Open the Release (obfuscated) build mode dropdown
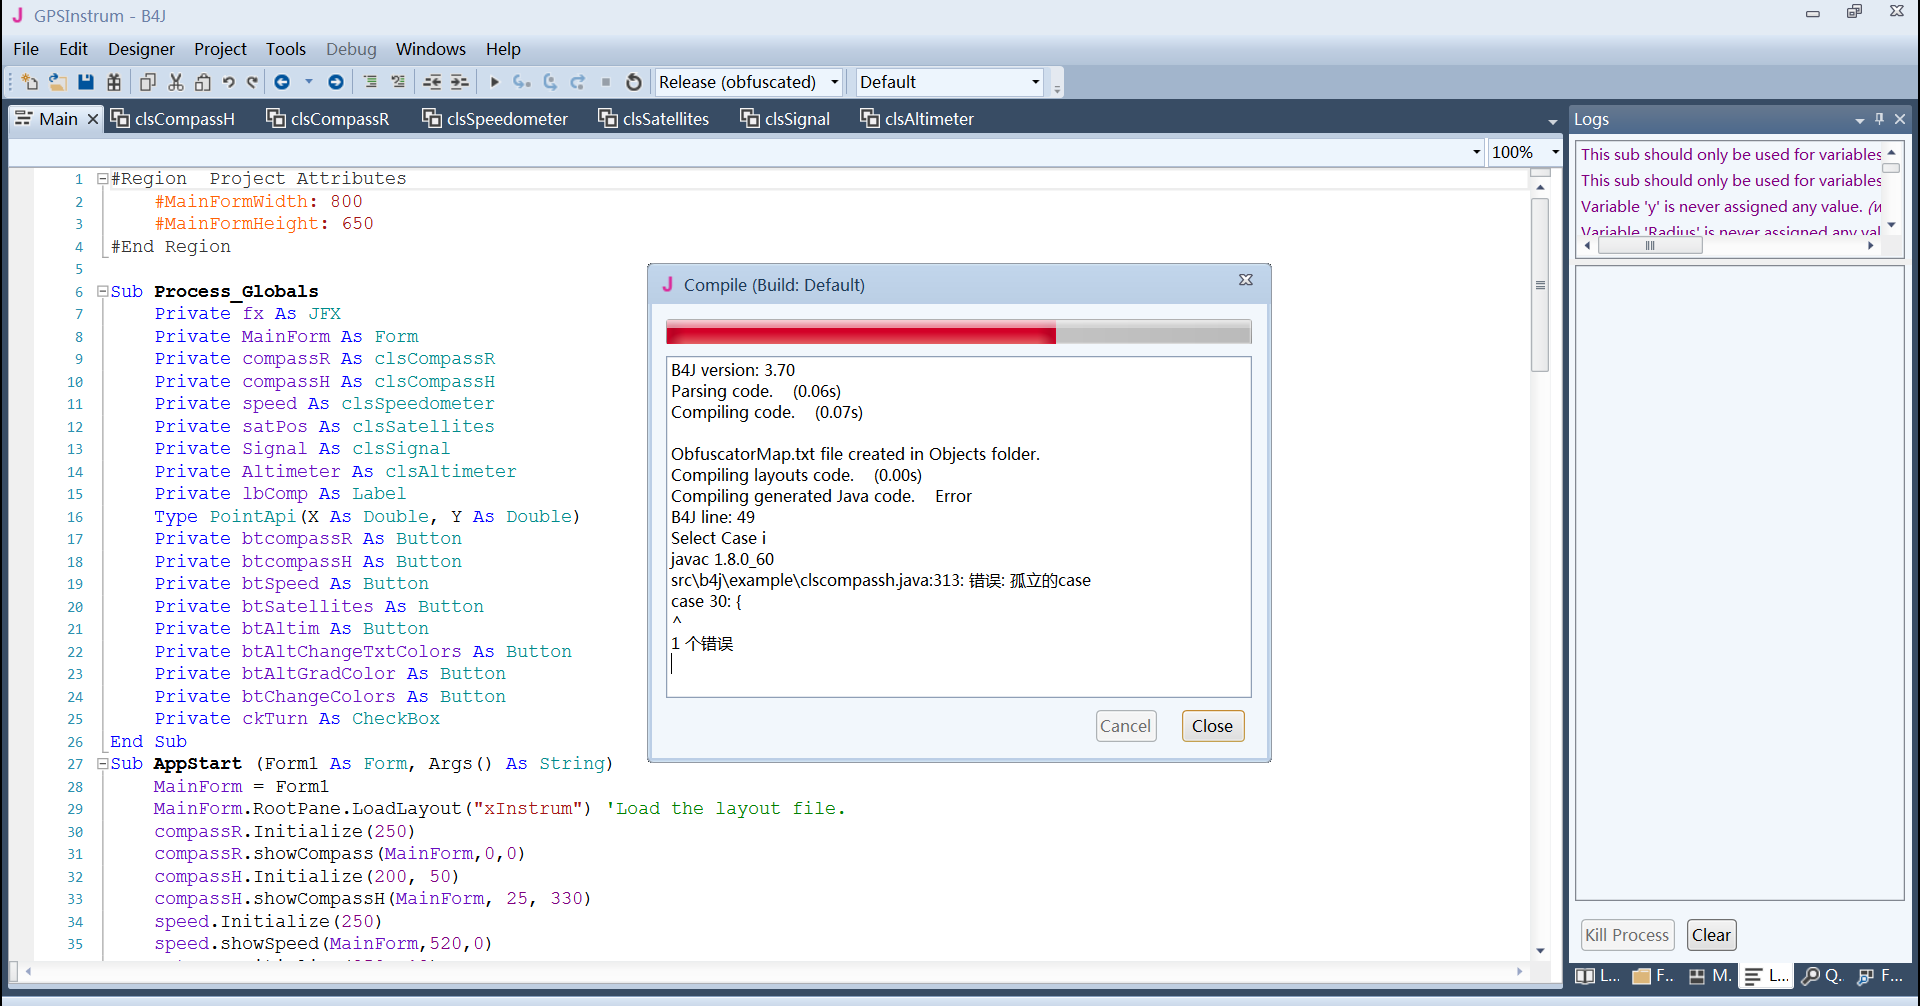The height and width of the screenshot is (1006, 1920). click(x=835, y=82)
